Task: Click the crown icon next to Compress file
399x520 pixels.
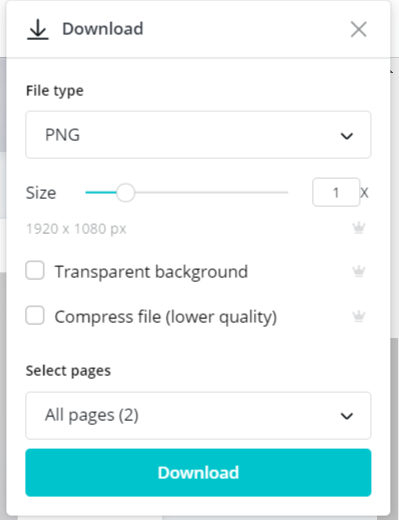Action: (x=359, y=316)
